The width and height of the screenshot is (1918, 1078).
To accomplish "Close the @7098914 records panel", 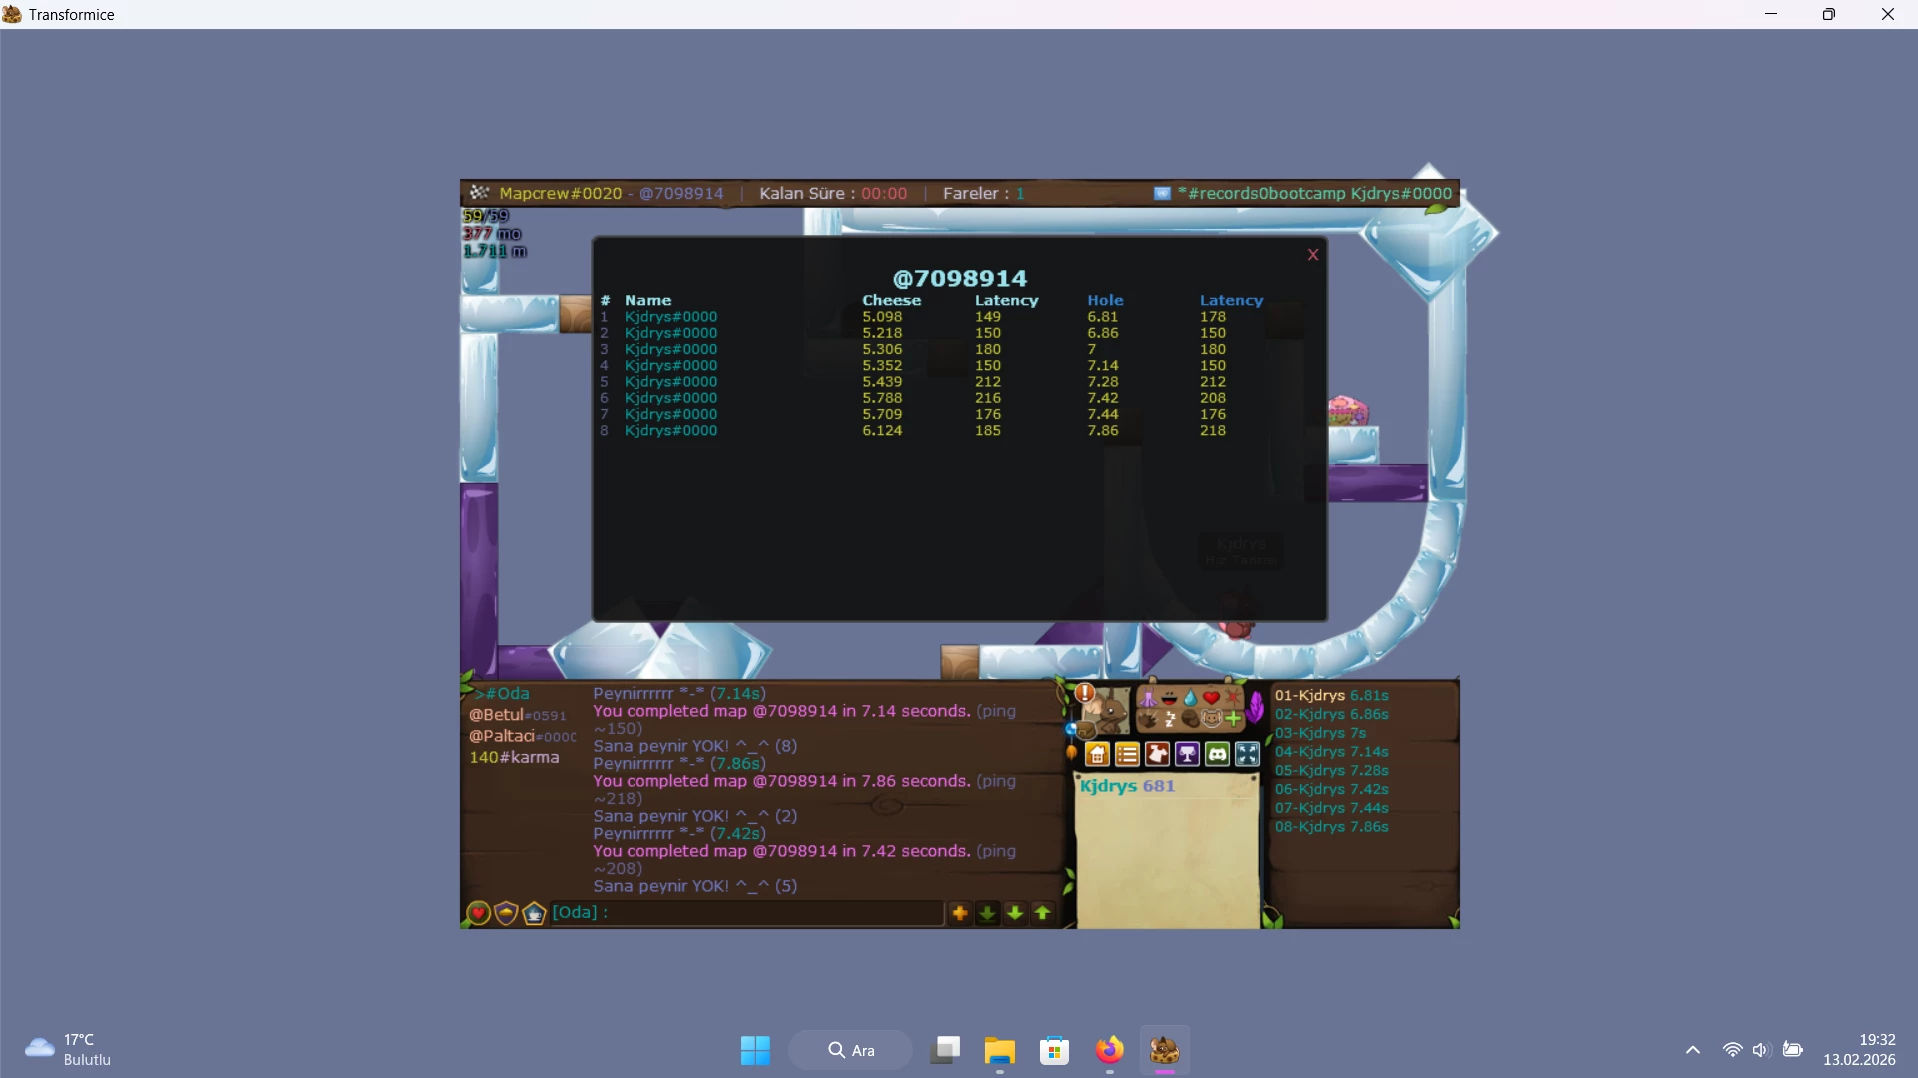I will click(x=1313, y=255).
